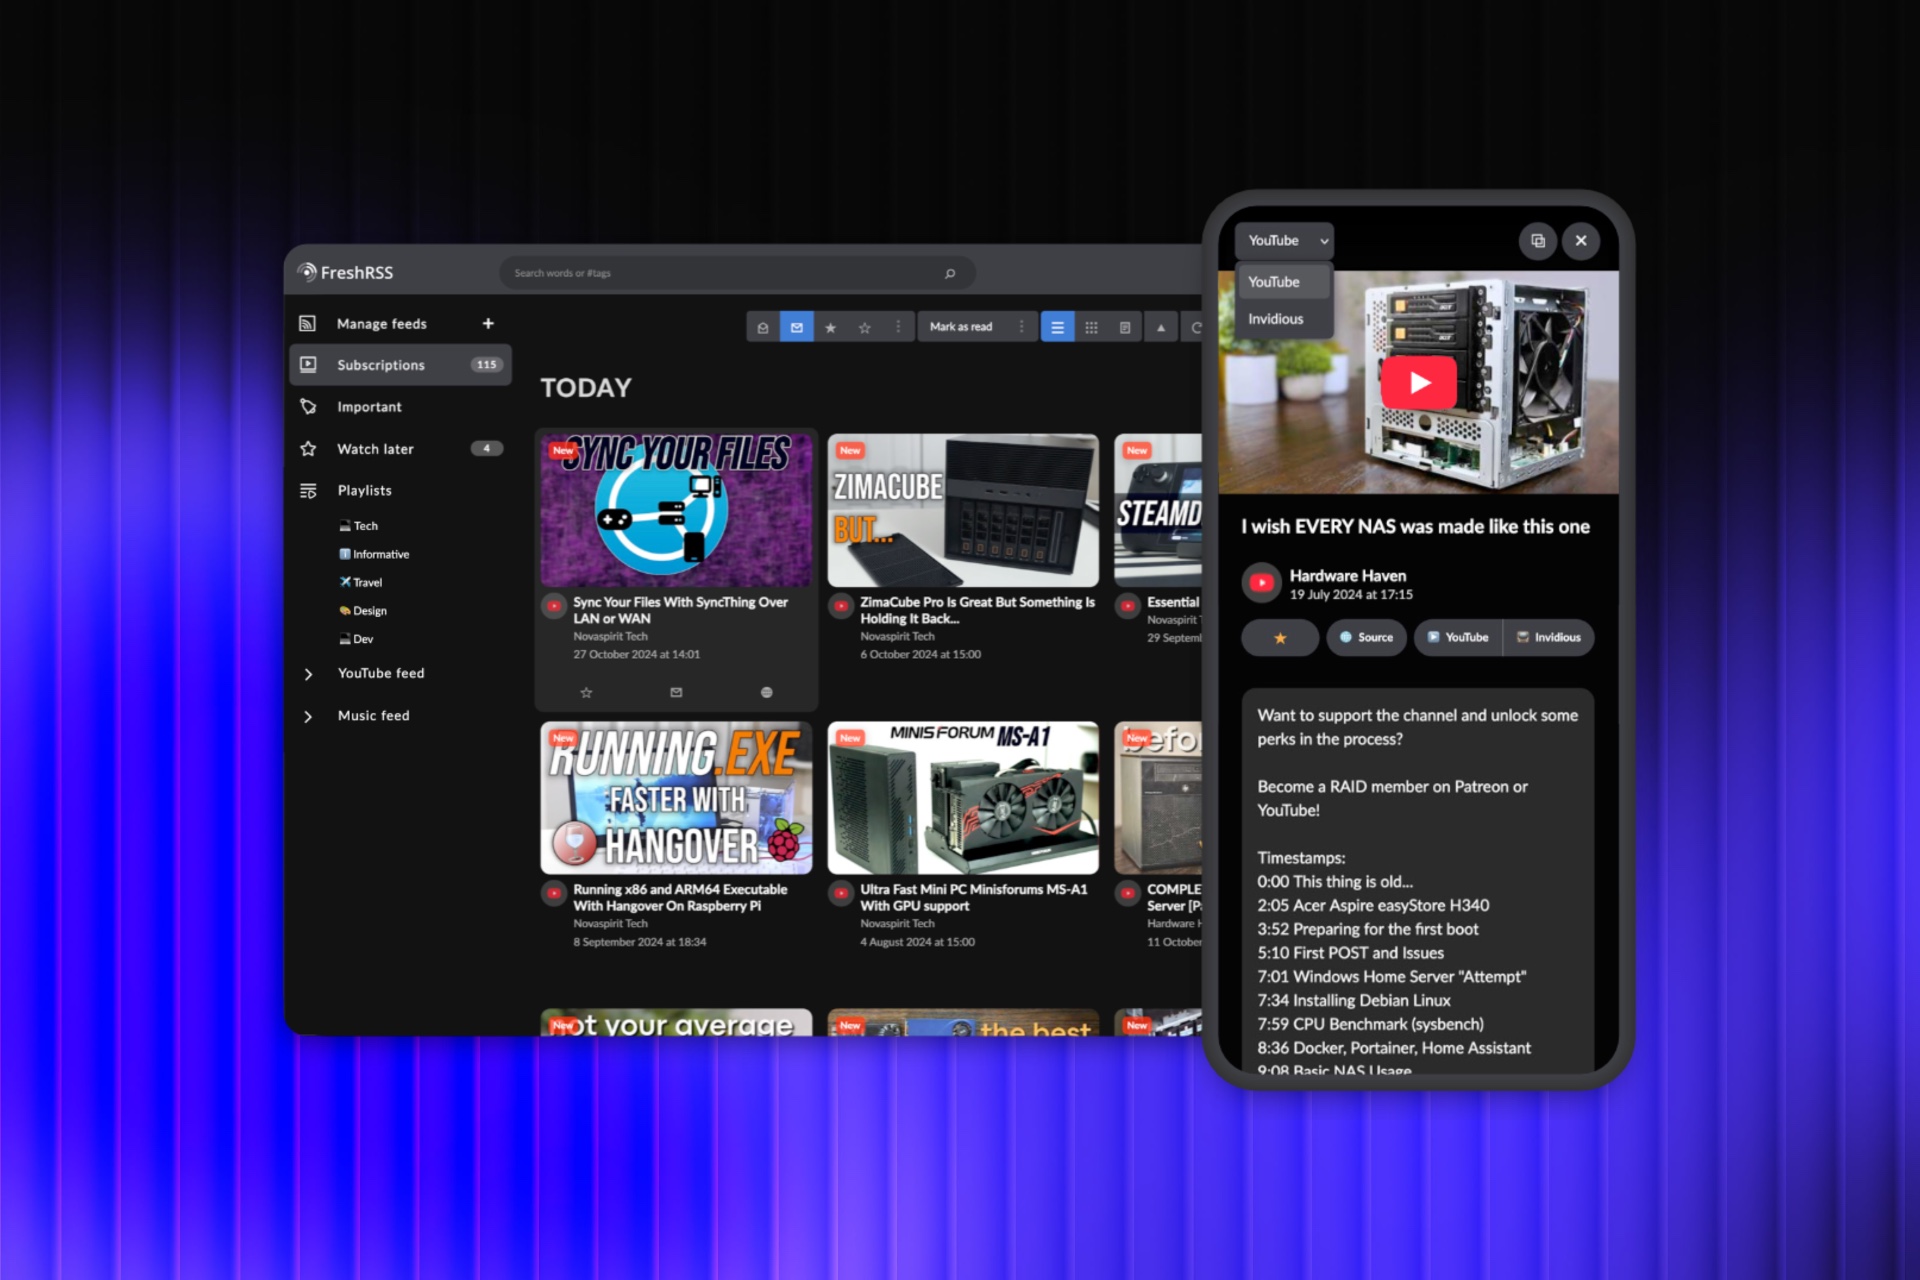Favorite the NAS video with the star toggle
Image resolution: width=1920 pixels, height=1280 pixels.
pyautogui.click(x=1279, y=637)
